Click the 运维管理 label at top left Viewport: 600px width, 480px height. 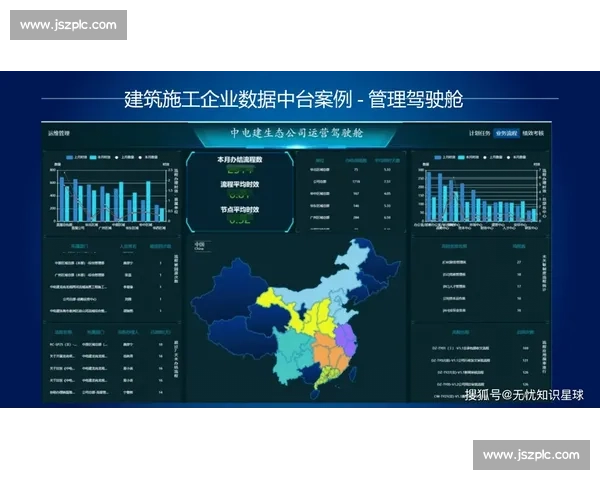tap(59, 133)
